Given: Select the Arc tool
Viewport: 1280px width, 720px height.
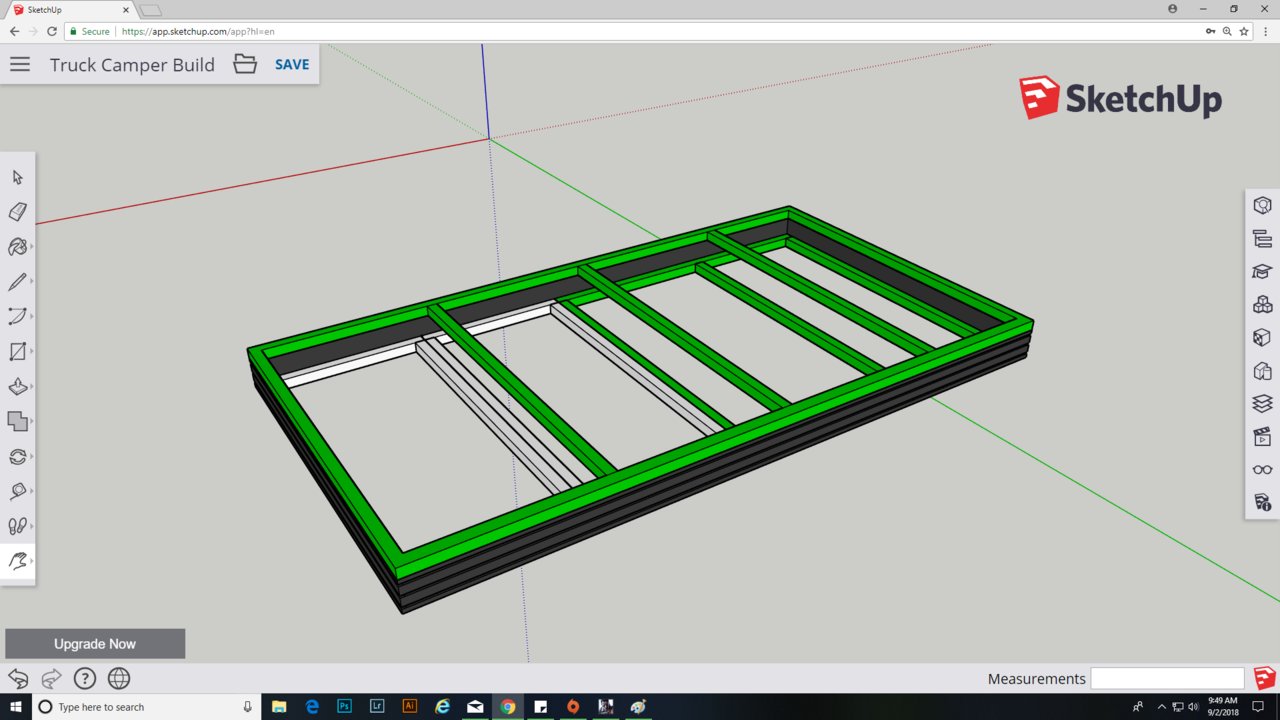Looking at the screenshot, I should coord(17,317).
